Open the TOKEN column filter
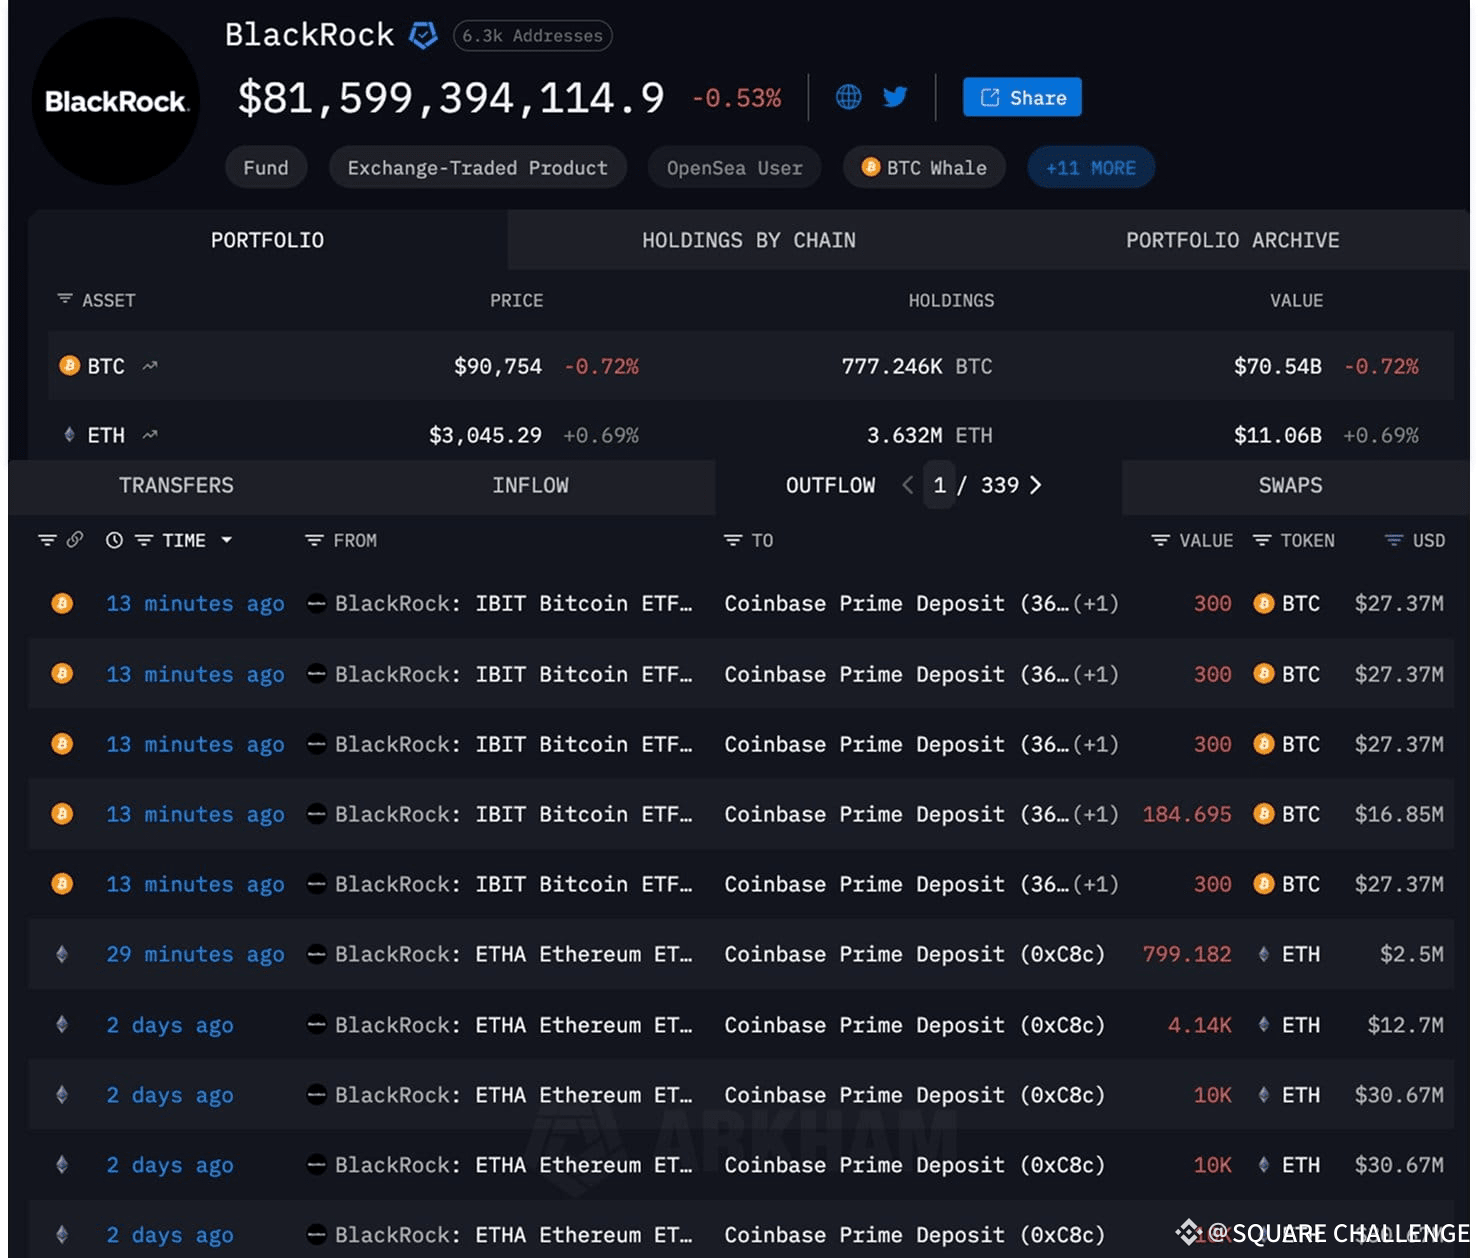Viewport: 1478px width, 1258px height. pos(1262,540)
